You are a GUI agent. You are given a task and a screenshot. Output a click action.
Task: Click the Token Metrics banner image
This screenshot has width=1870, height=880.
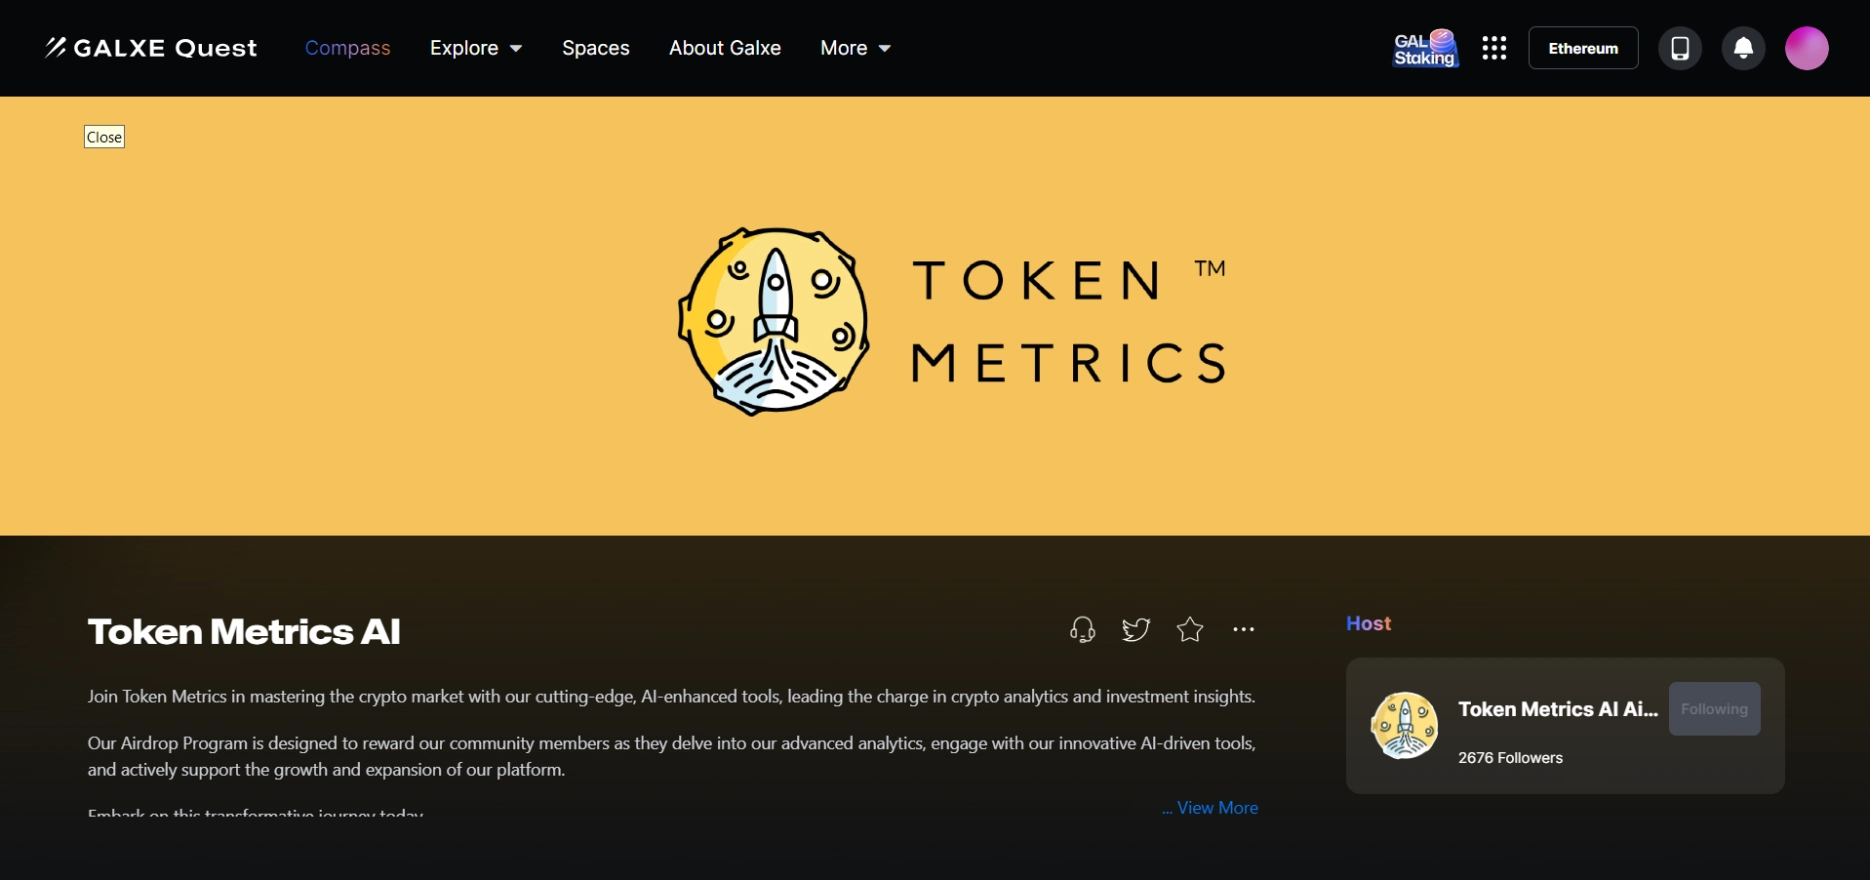coord(935,316)
